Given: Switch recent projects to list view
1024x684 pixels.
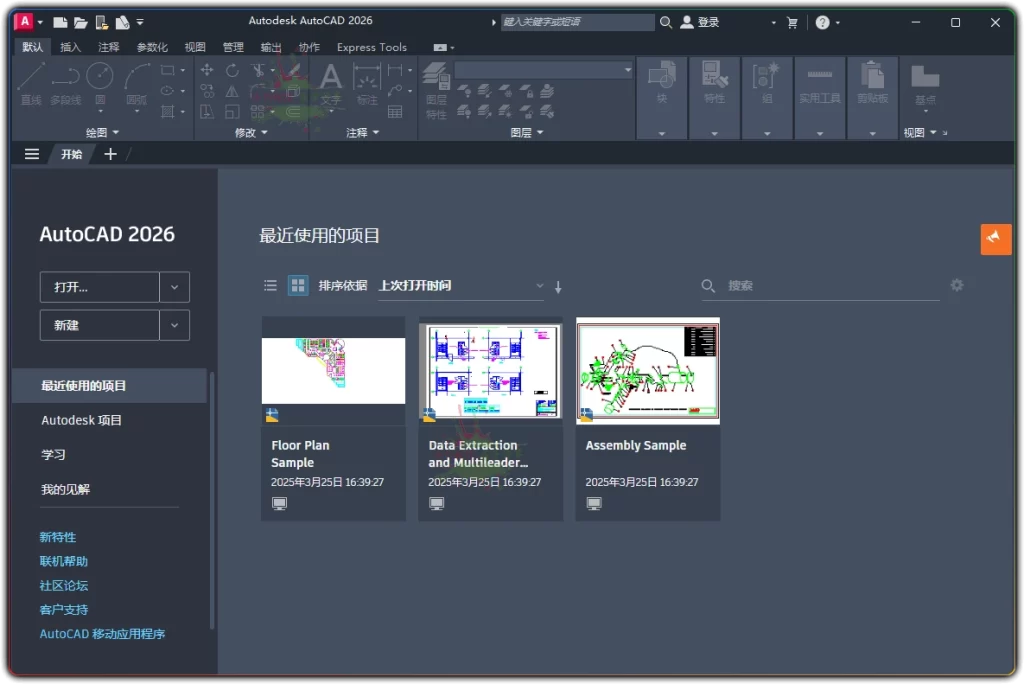Looking at the screenshot, I should click(x=270, y=285).
